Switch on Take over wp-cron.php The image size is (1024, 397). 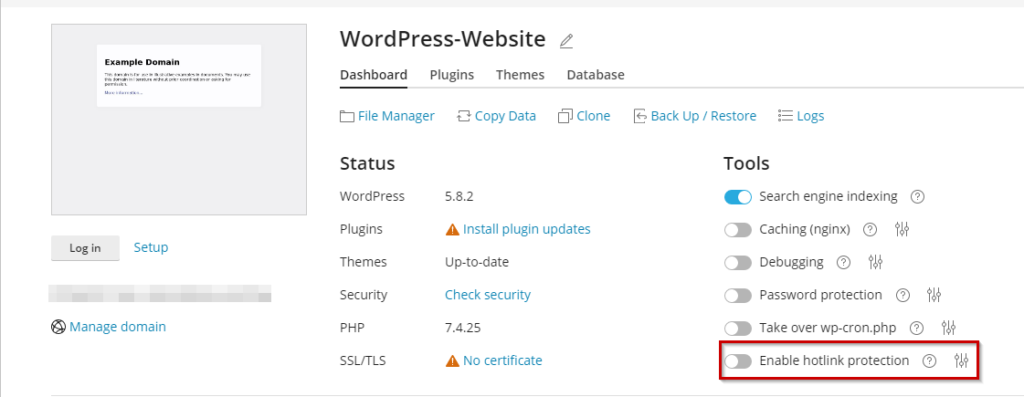pyautogui.click(x=738, y=328)
